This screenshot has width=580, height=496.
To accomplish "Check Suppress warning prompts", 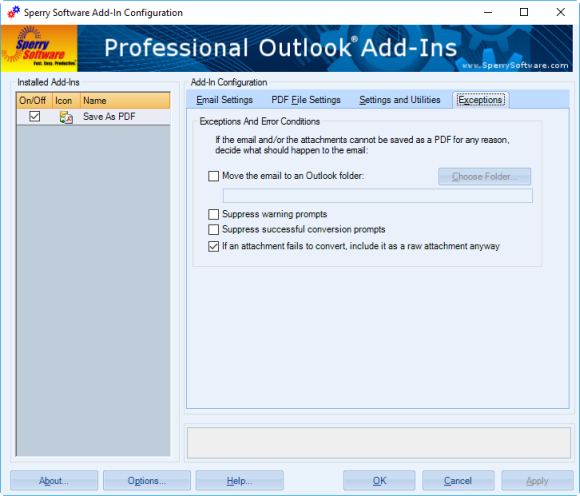I will [213, 215].
